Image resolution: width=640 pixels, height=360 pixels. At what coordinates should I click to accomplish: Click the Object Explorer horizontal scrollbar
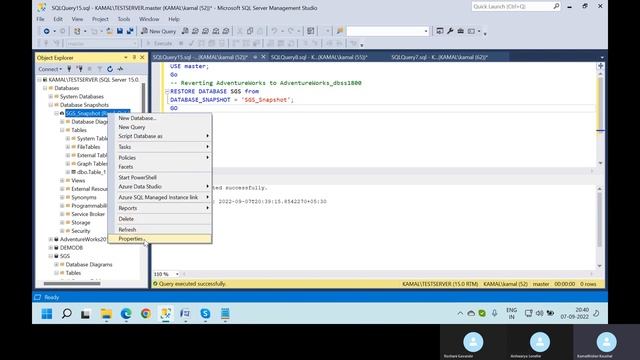coord(72,284)
